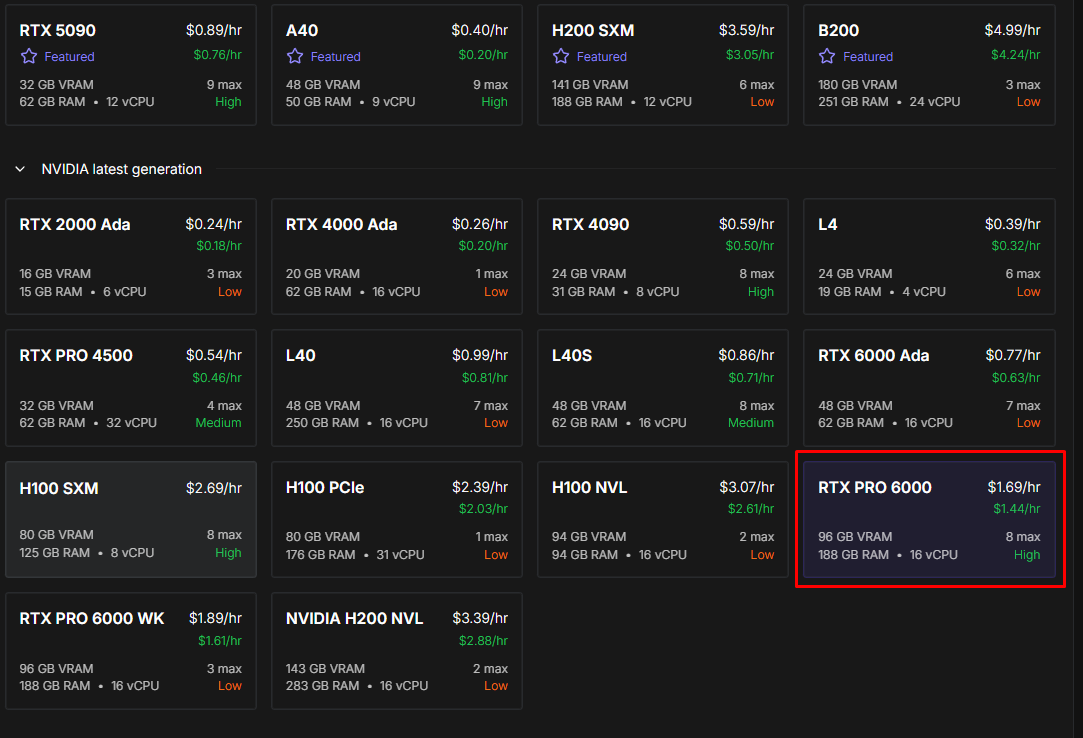Choose the L40 GPU card

pos(396,388)
